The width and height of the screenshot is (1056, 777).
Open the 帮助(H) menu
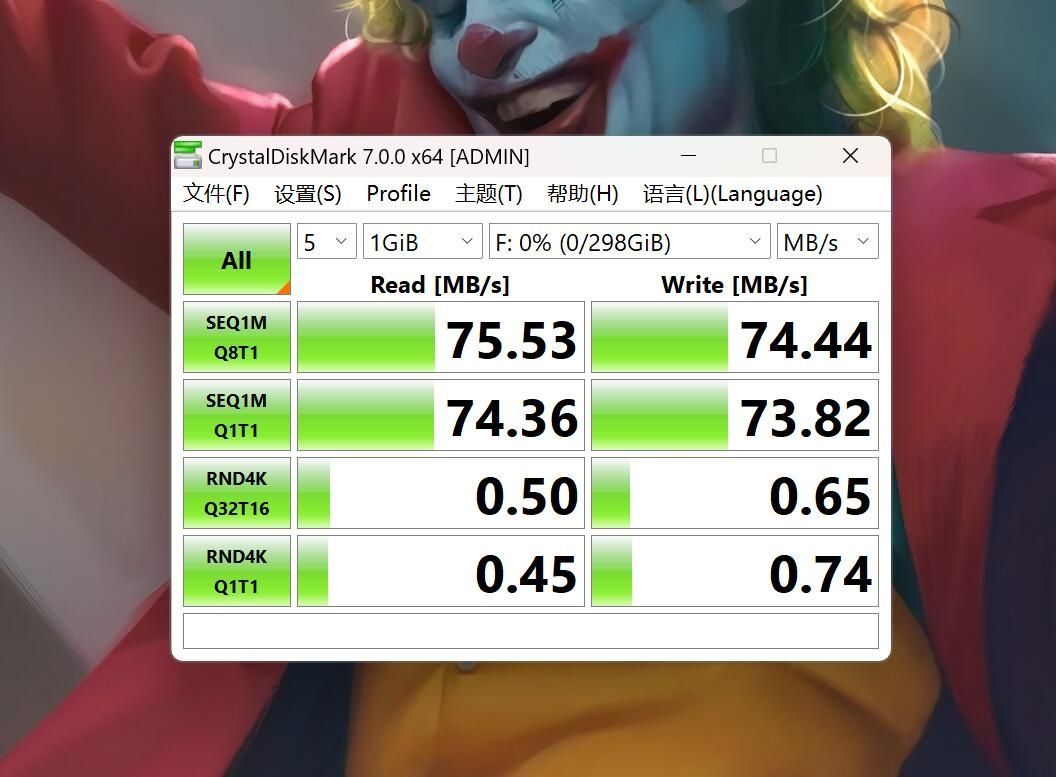coord(583,194)
